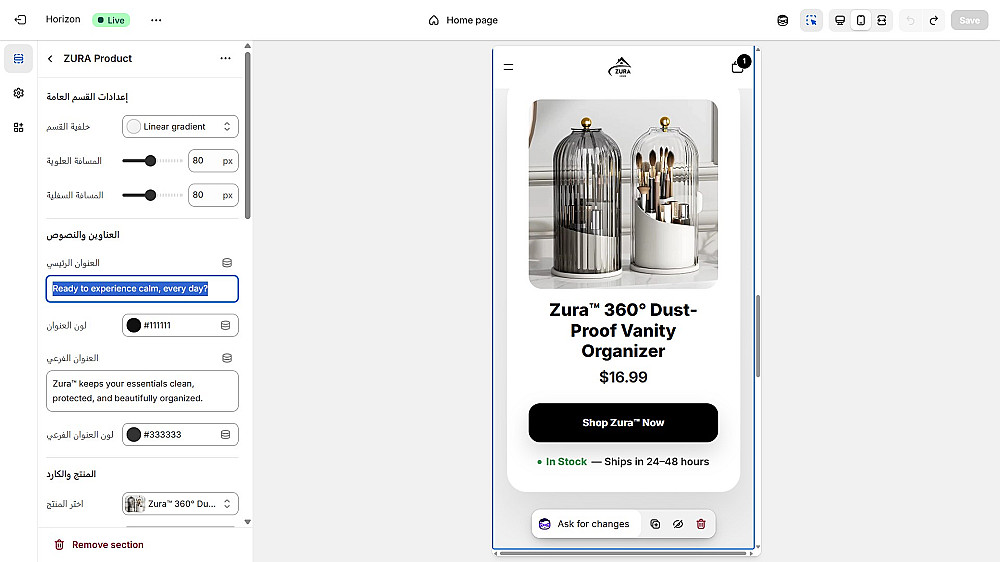This screenshot has width=1000, height=562.
Task: Open the Home page template selector
Action: 462,20
